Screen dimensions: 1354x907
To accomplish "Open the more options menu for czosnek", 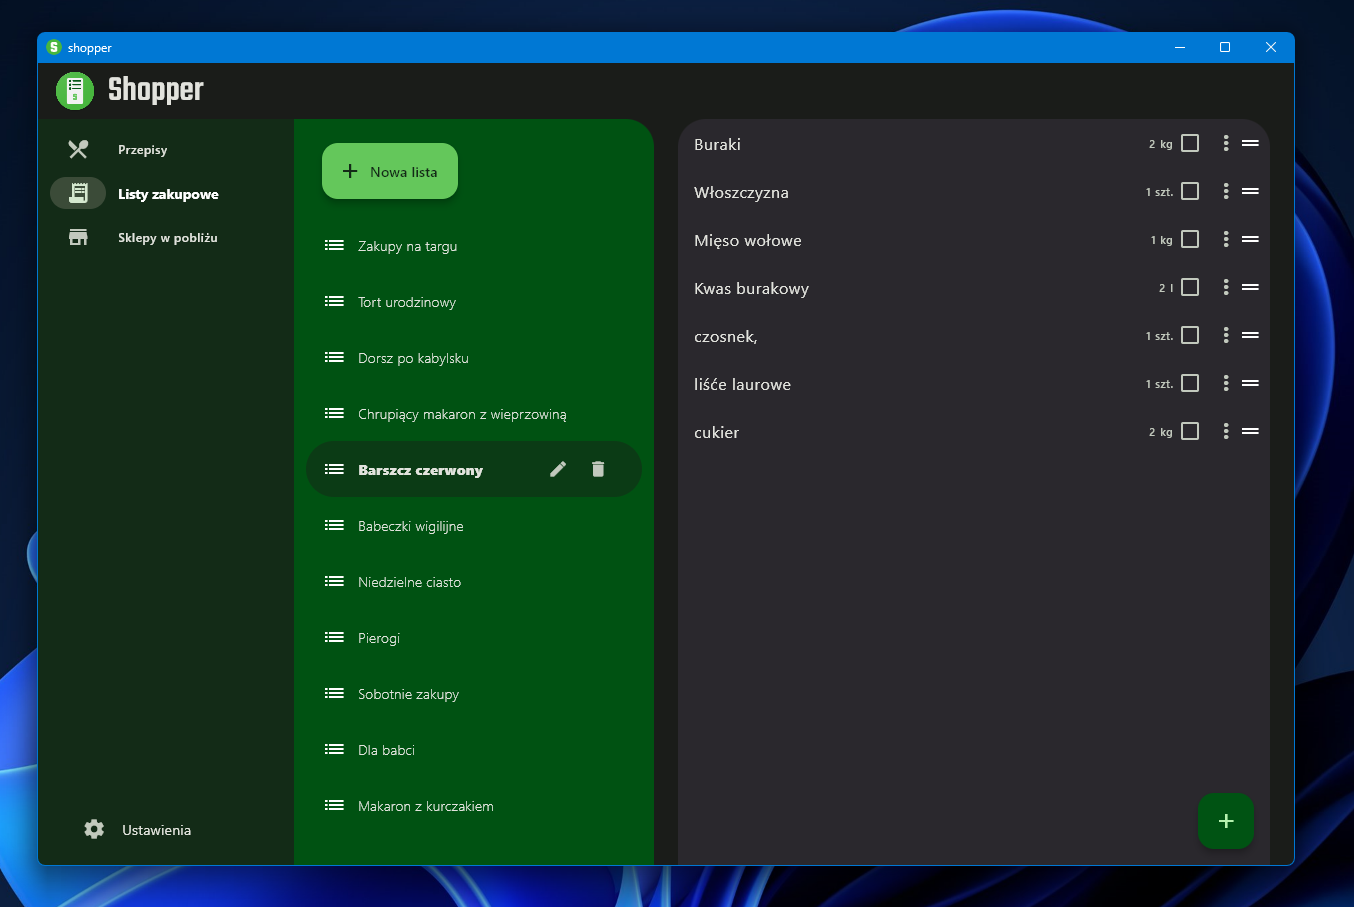I will point(1226,335).
